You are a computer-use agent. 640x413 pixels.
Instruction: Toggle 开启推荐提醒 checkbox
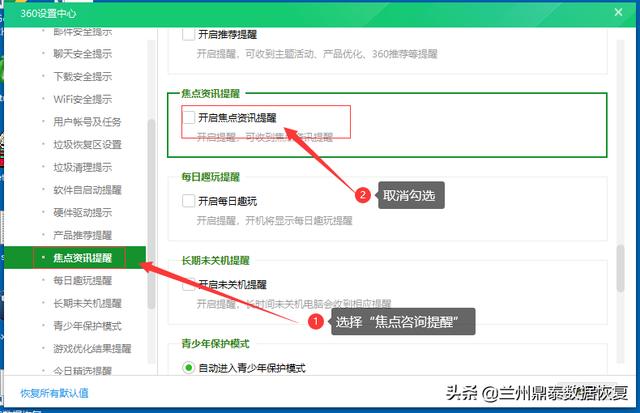(188, 34)
